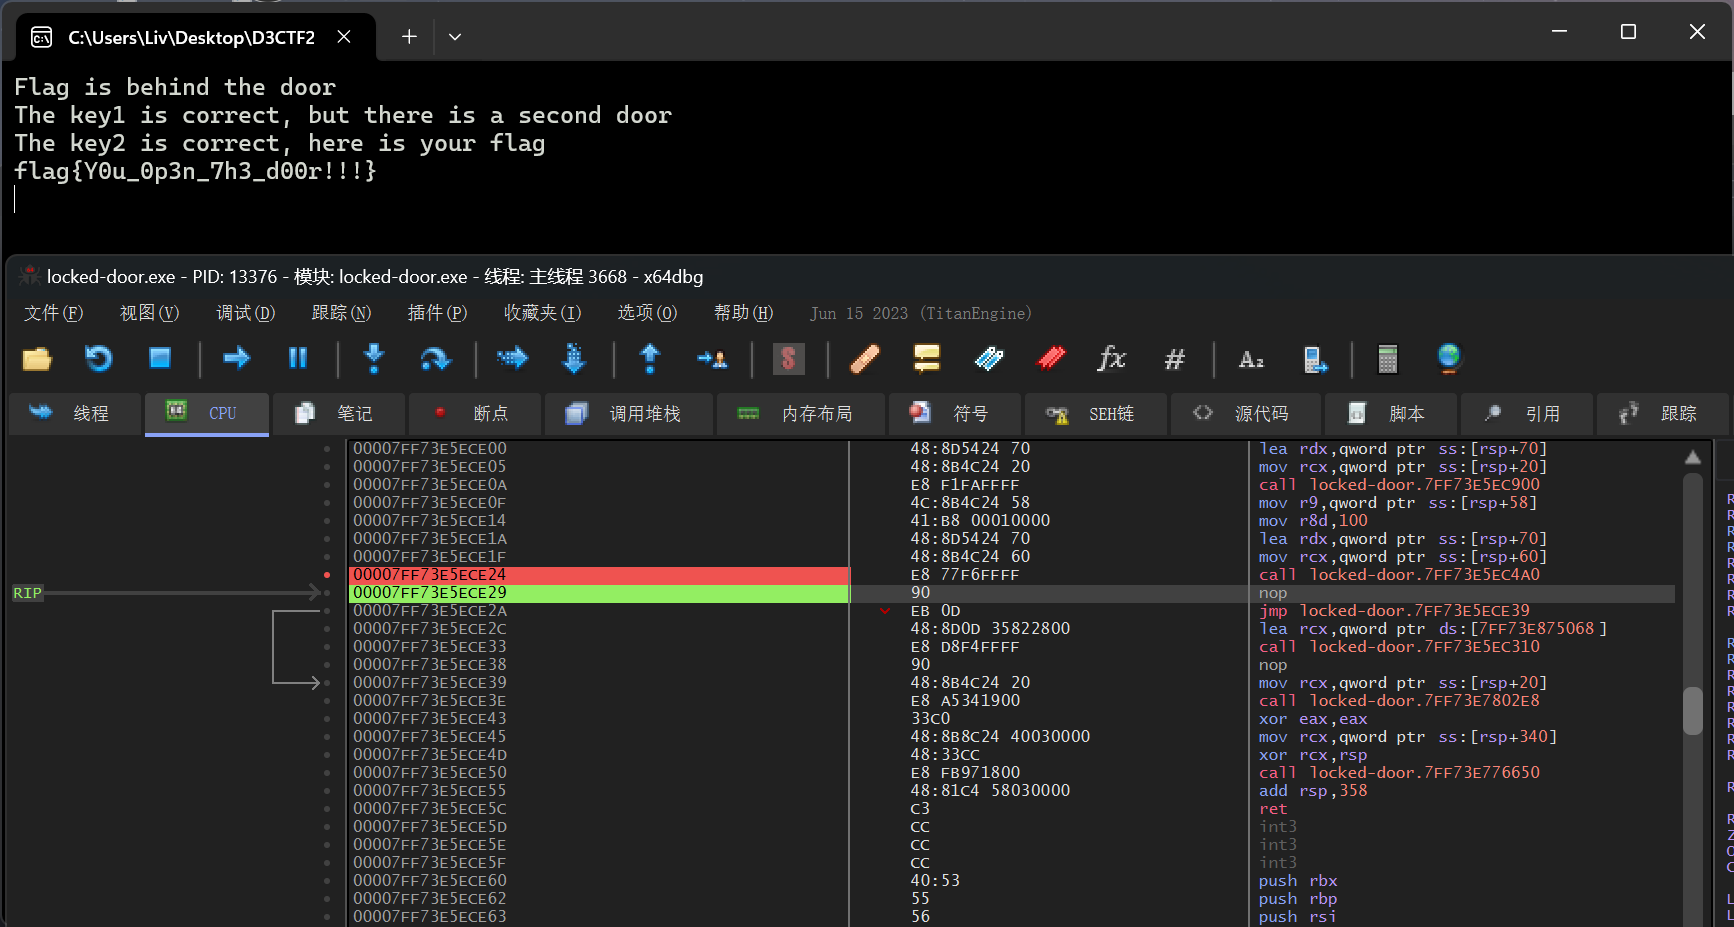This screenshot has width=1734, height=927.
Task: Execute till return with up arrow icon
Action: coord(650,359)
